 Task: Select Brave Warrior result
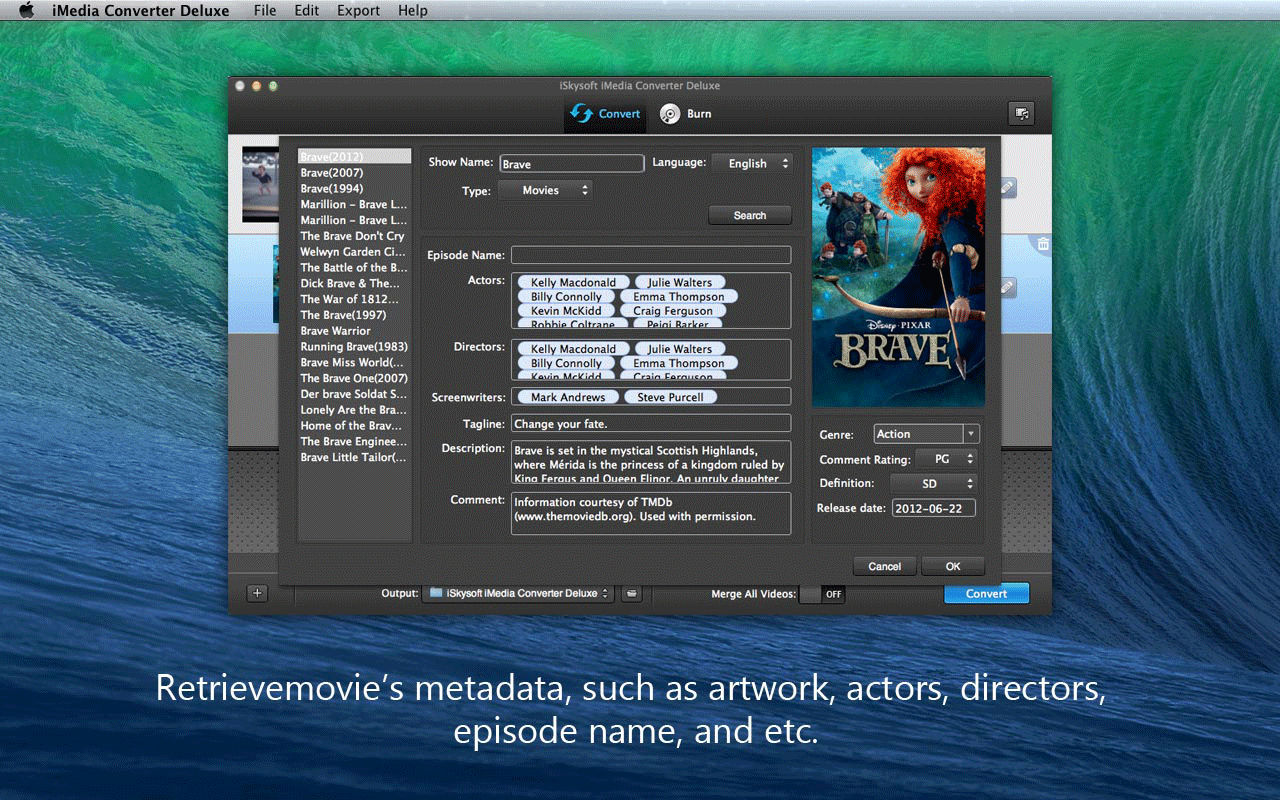pyautogui.click(x=355, y=331)
